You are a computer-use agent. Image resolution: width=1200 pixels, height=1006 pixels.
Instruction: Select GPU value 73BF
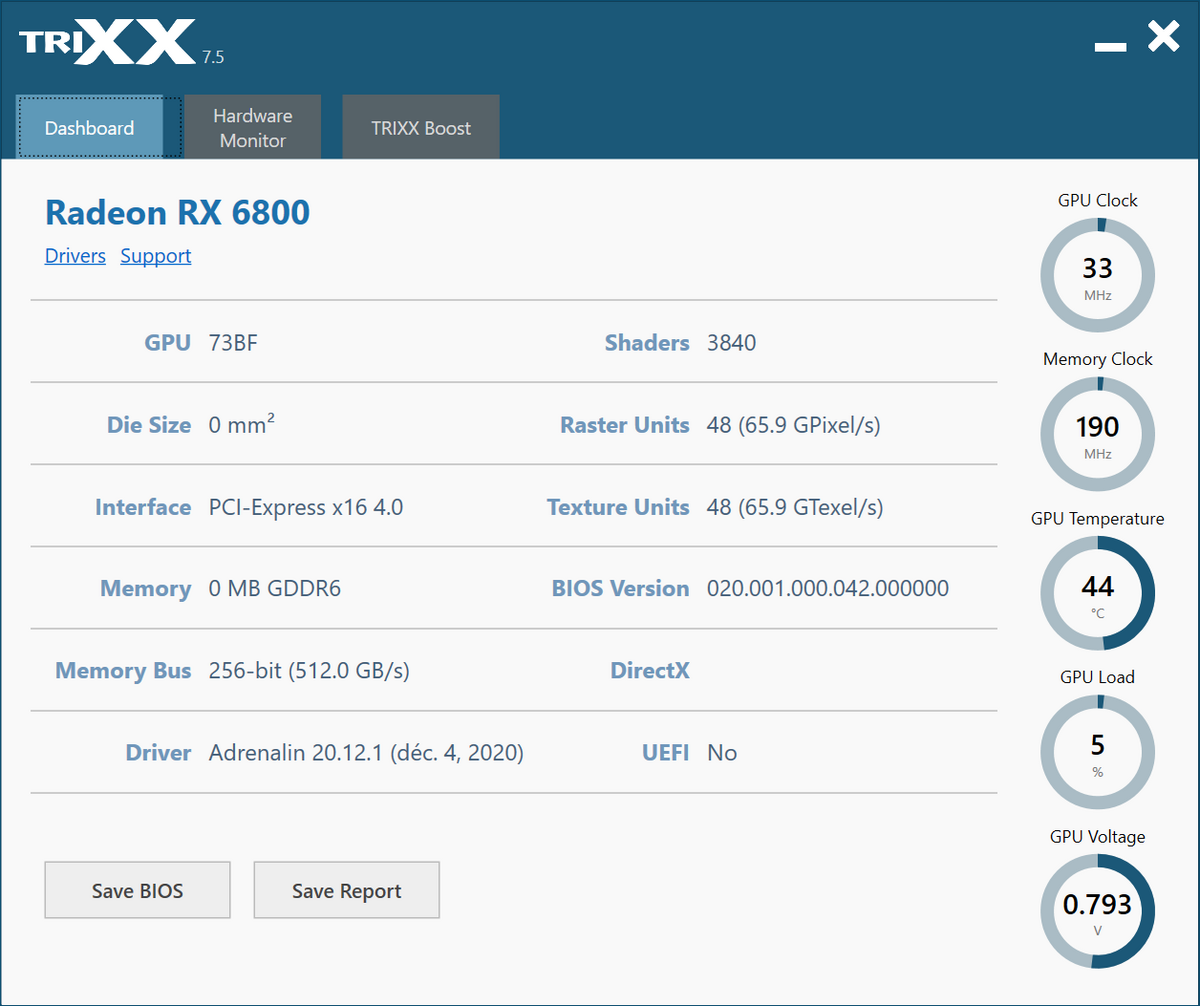[x=234, y=343]
